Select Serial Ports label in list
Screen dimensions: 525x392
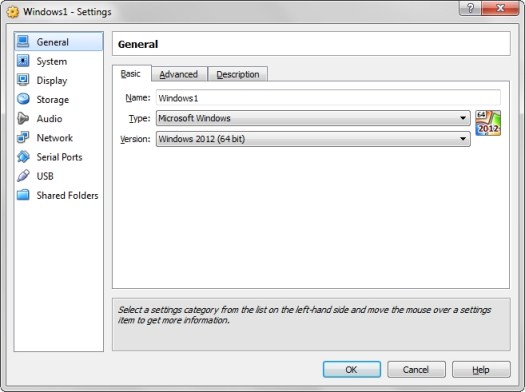(60, 157)
